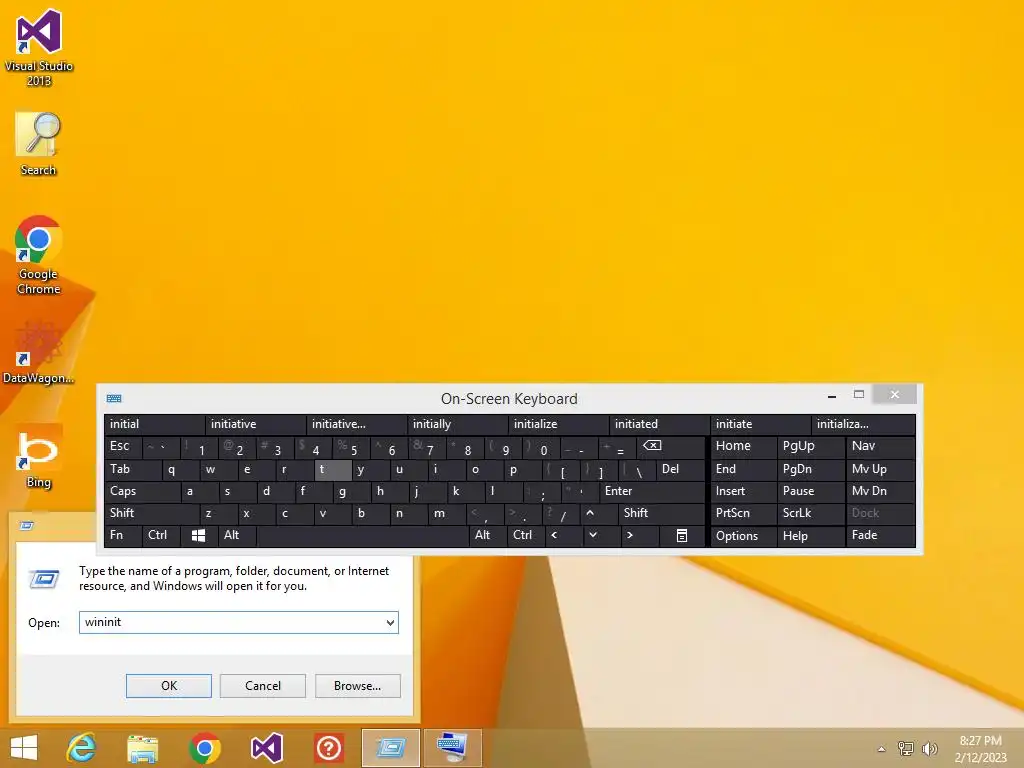Choose the 'initial' text prediction
This screenshot has width=1024, height=768.
(154, 424)
